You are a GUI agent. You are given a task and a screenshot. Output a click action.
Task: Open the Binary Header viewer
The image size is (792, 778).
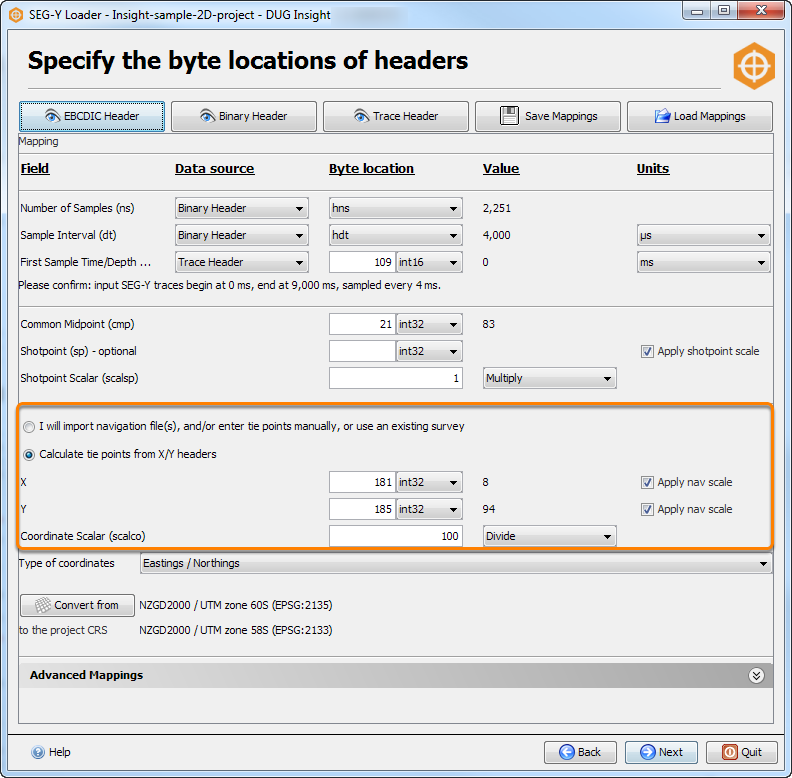[x=244, y=116]
